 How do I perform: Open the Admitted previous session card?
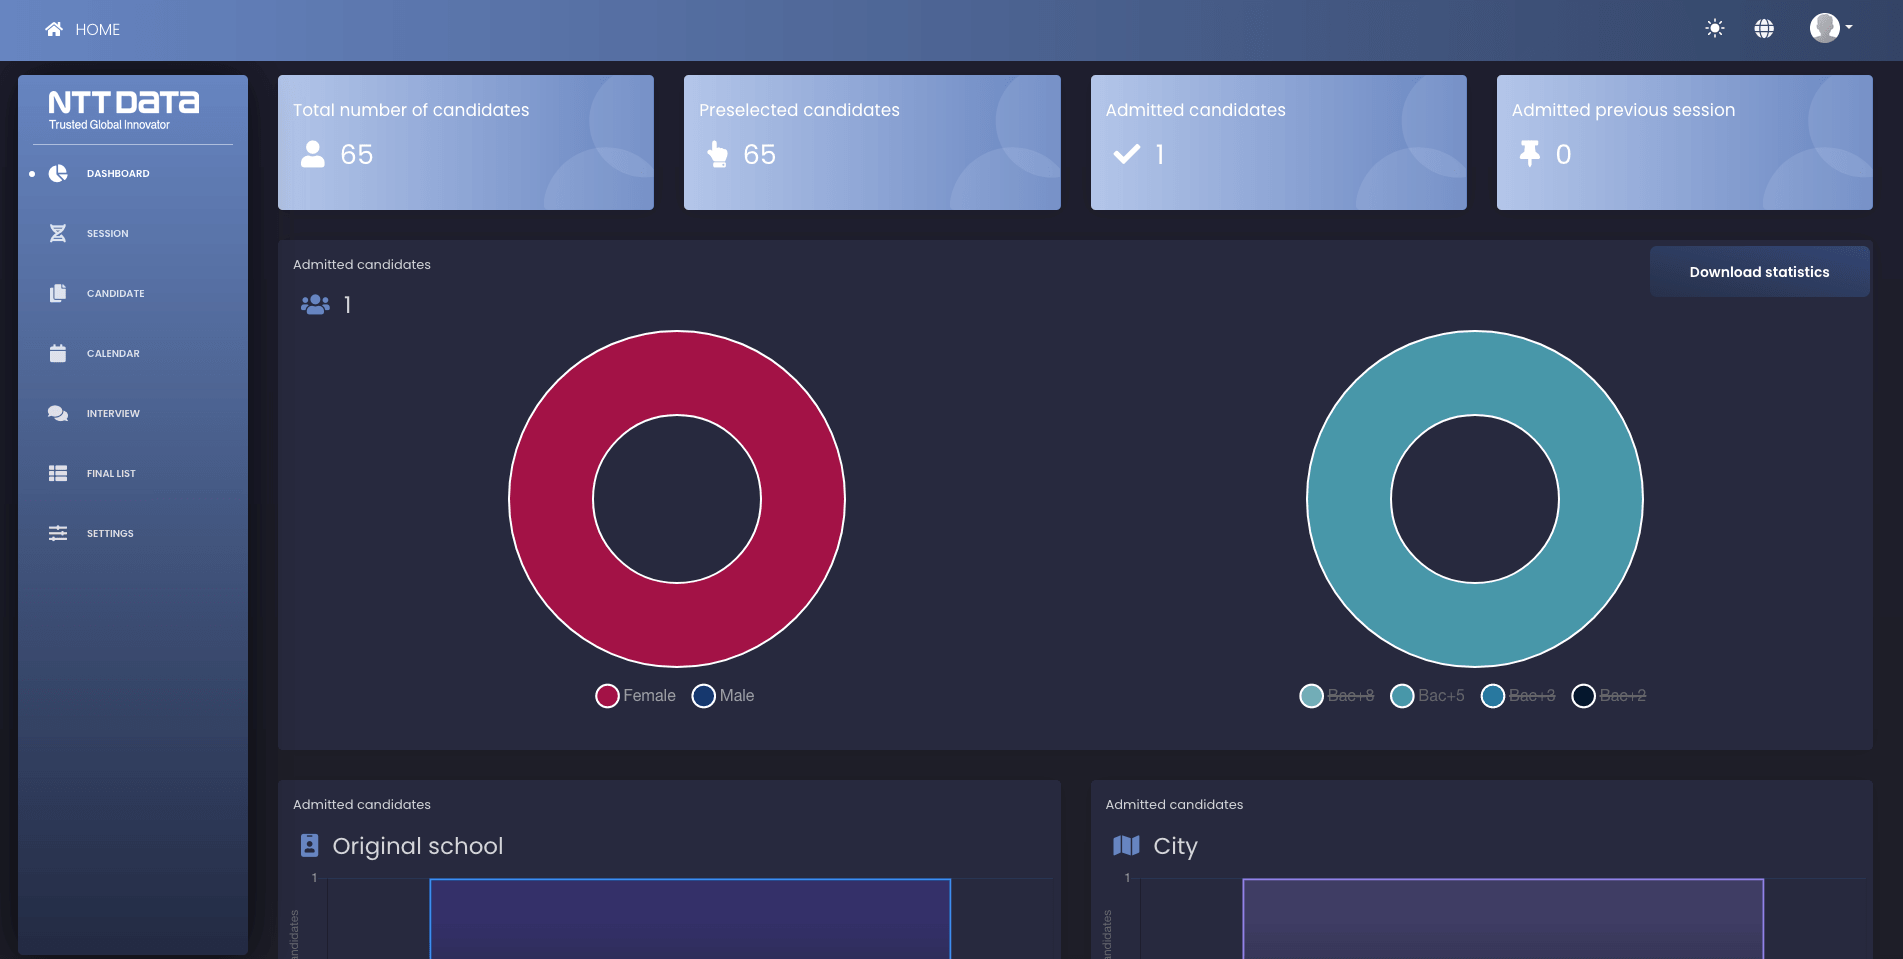[1684, 142]
